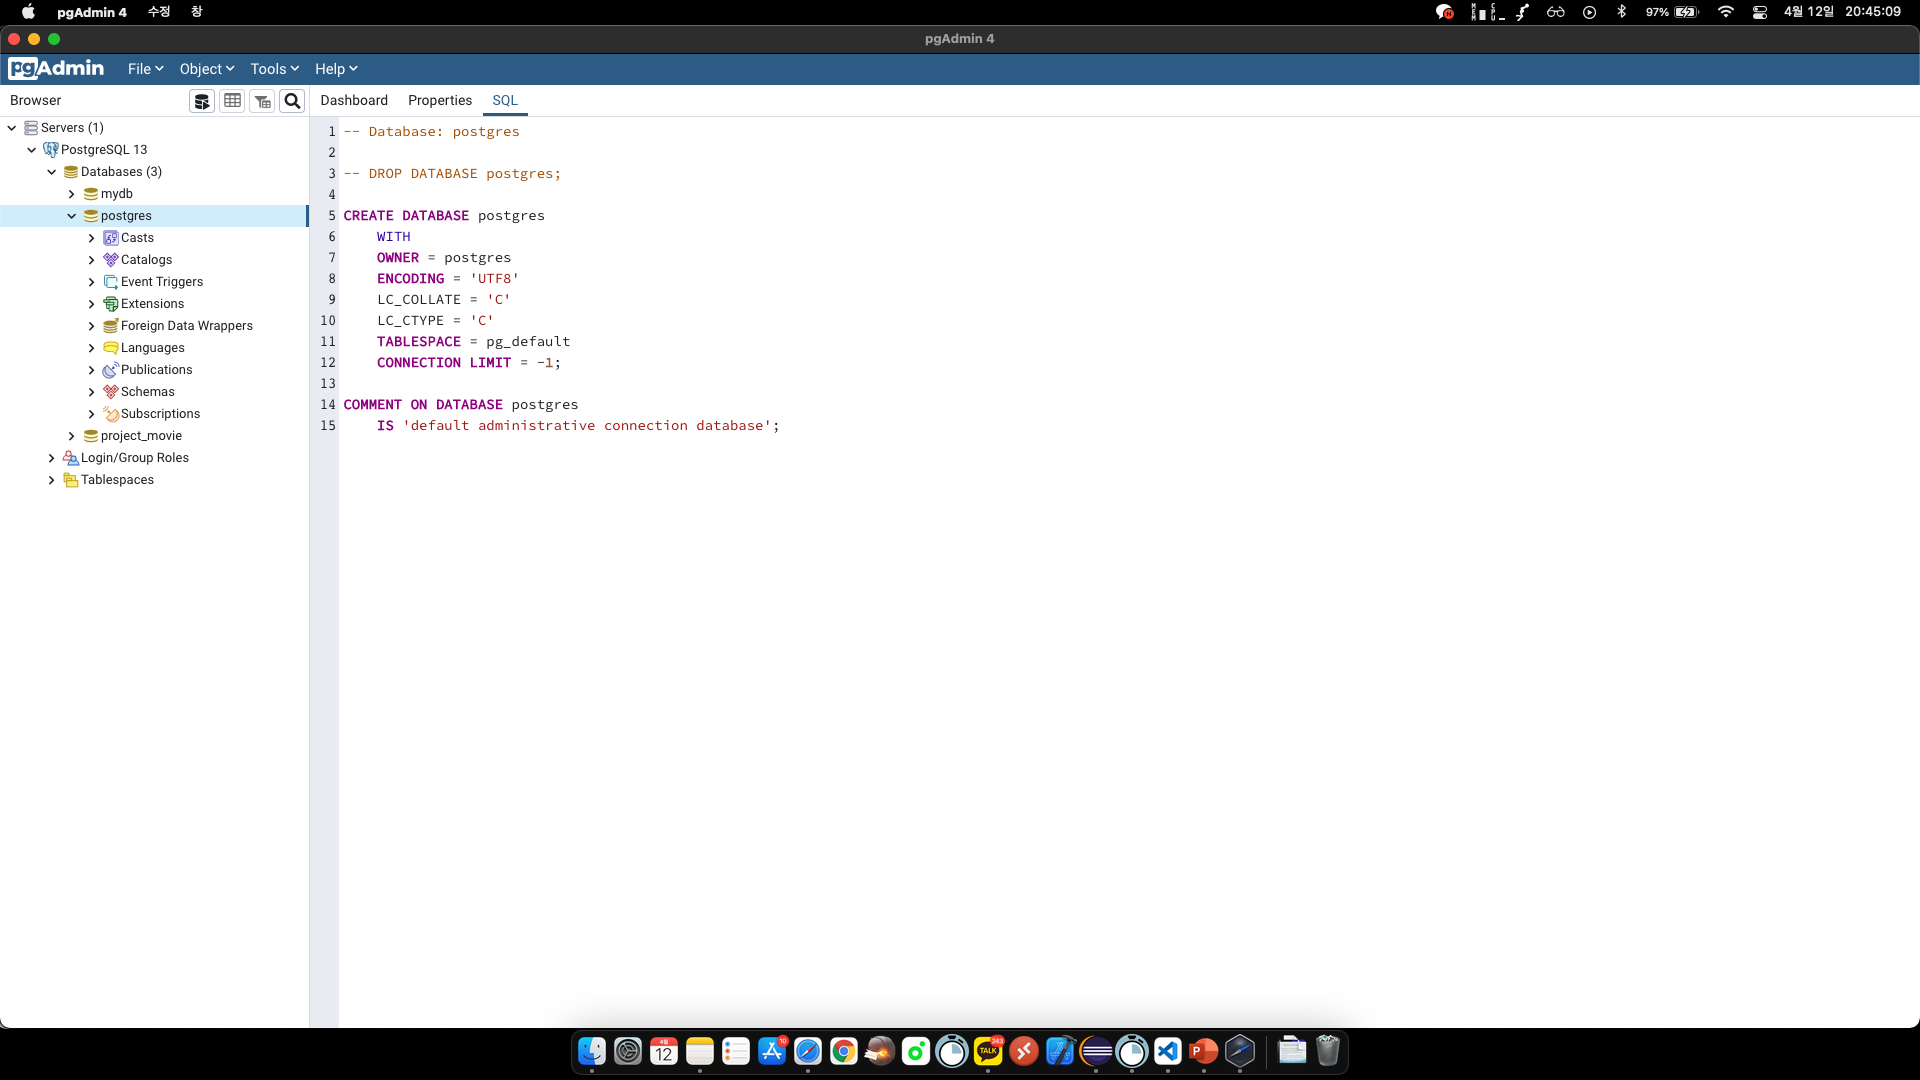Select Subscriptions in the tree
The height and width of the screenshot is (1080, 1920).
[x=160, y=414]
